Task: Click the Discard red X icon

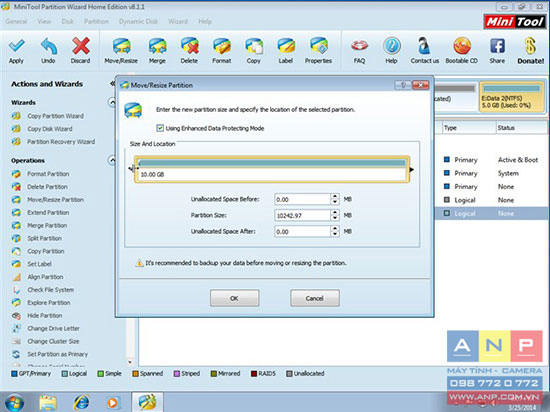Action: pos(81,46)
